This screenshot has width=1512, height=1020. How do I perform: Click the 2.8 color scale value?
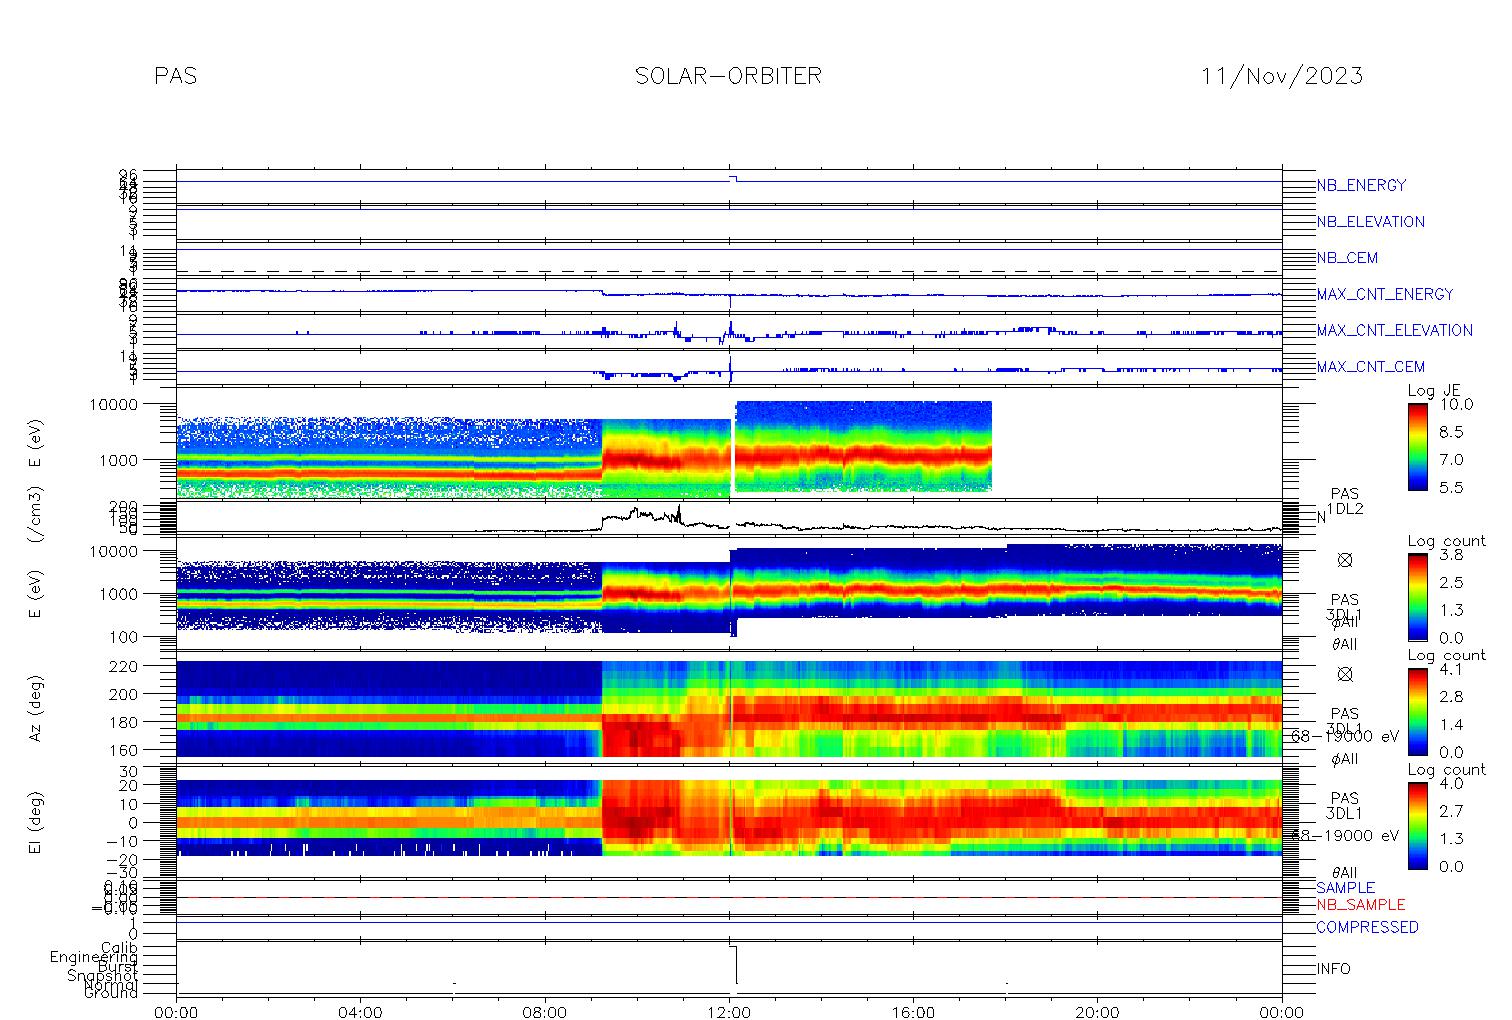(1451, 696)
